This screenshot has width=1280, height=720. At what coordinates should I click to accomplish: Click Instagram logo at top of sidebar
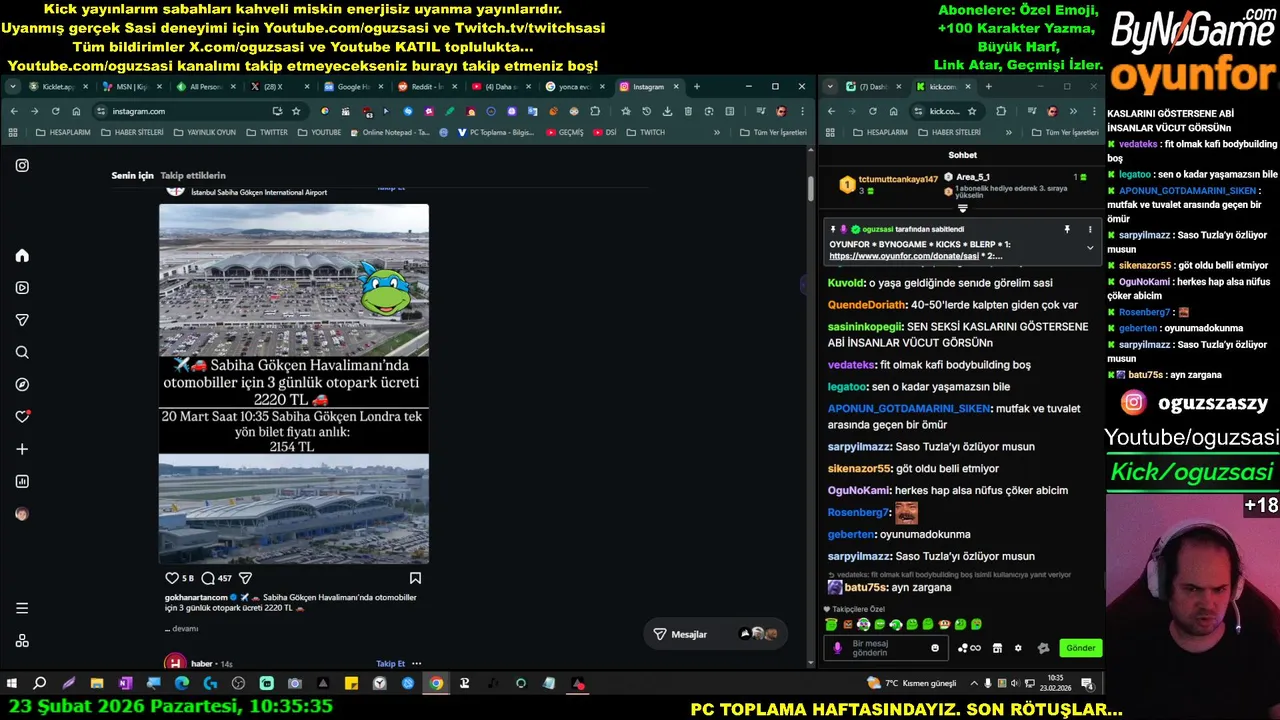[x=22, y=165]
